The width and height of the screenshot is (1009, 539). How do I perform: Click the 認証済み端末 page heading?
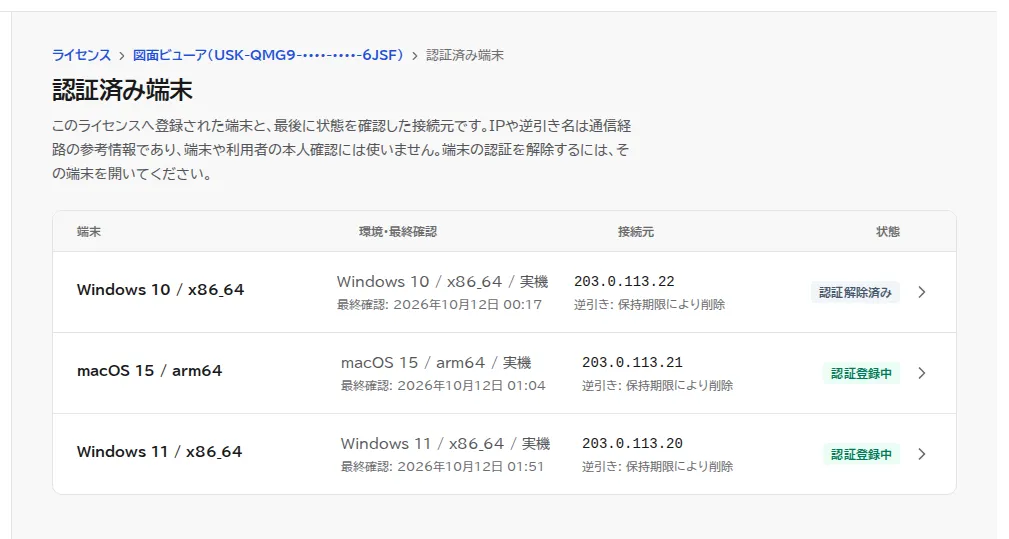122,91
